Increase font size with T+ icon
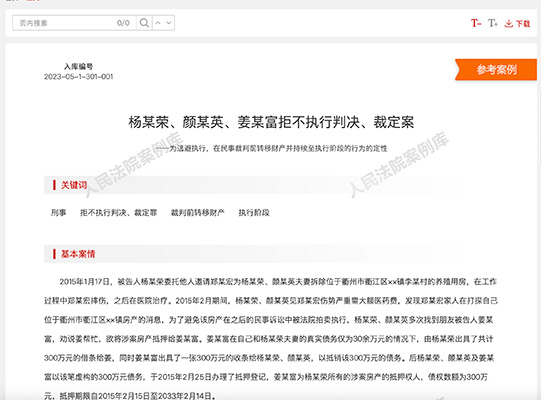This screenshot has width=541, height=400. pyautogui.click(x=492, y=23)
